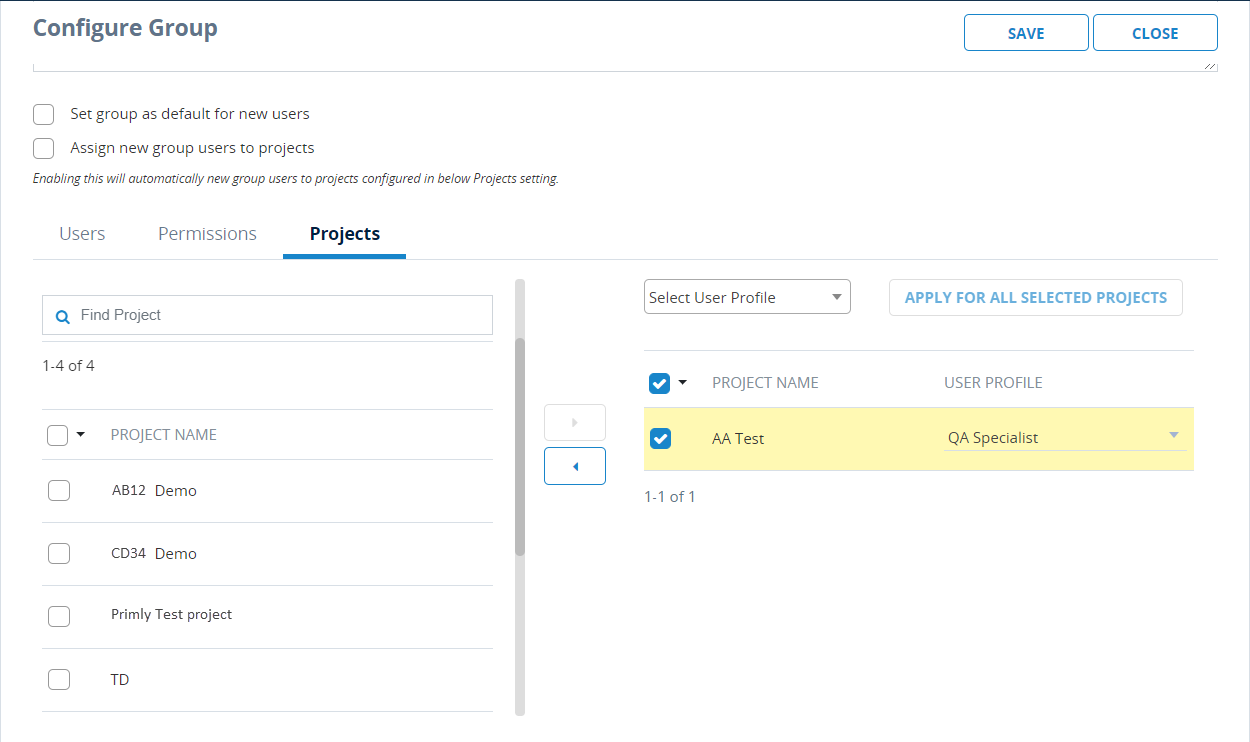The width and height of the screenshot is (1250, 742).
Task: Click the search magnifier icon
Action: (62, 316)
